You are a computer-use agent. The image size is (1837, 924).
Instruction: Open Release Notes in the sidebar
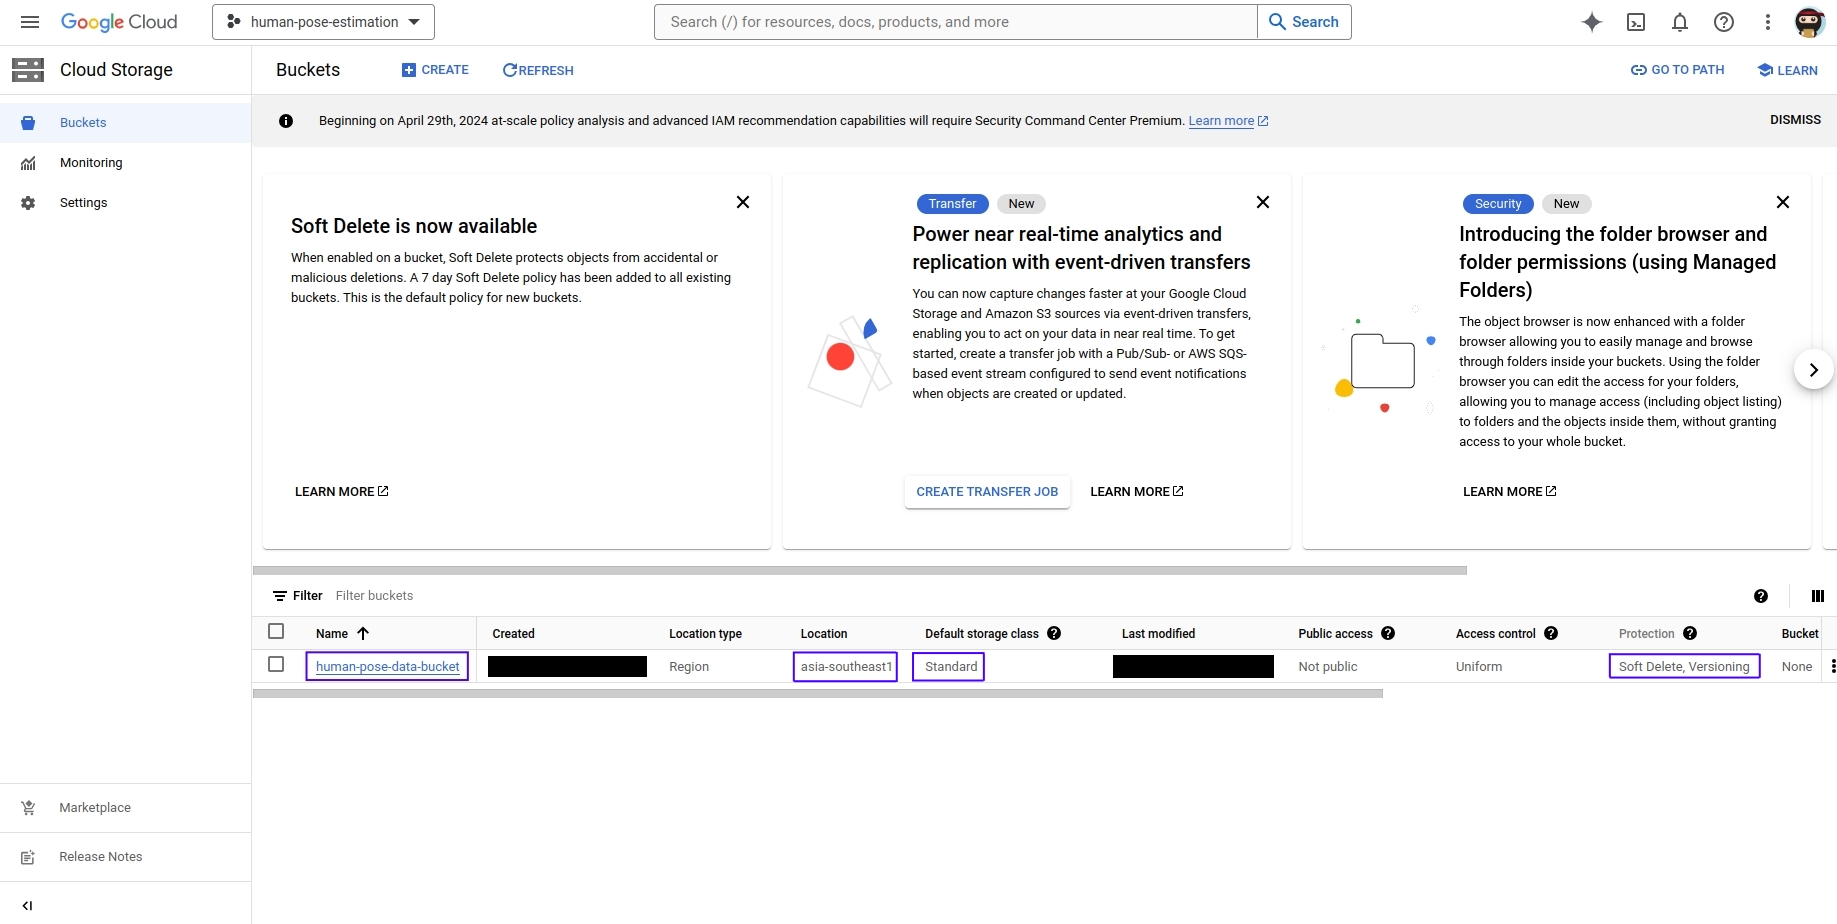point(125,857)
